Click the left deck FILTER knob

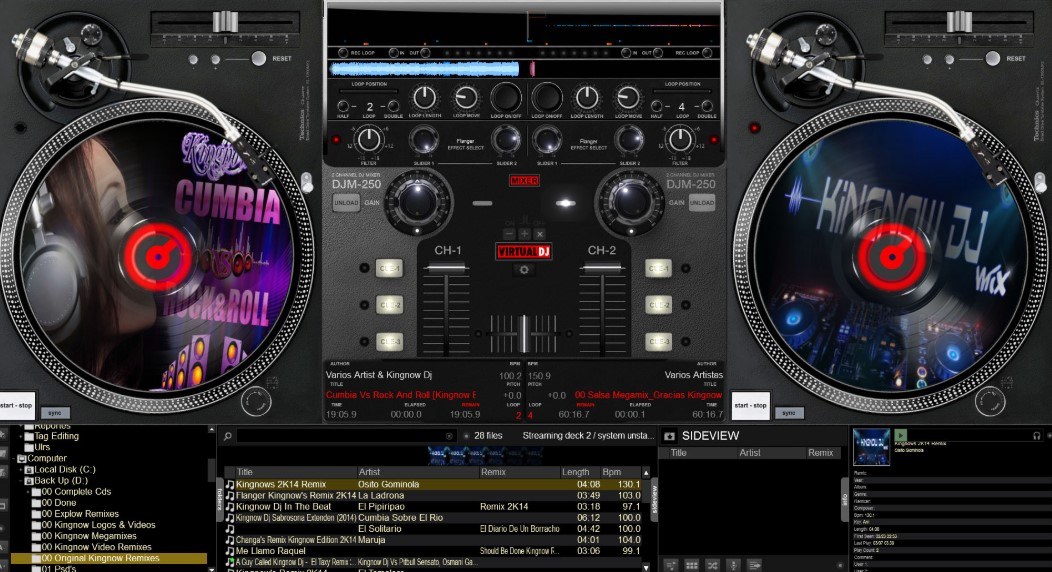(x=368, y=140)
